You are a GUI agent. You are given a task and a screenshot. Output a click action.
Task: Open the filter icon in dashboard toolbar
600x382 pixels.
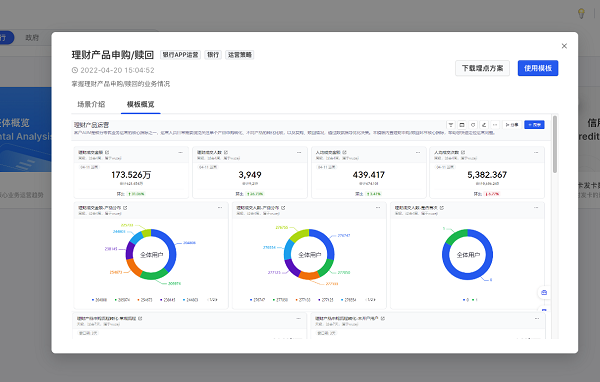point(451,125)
